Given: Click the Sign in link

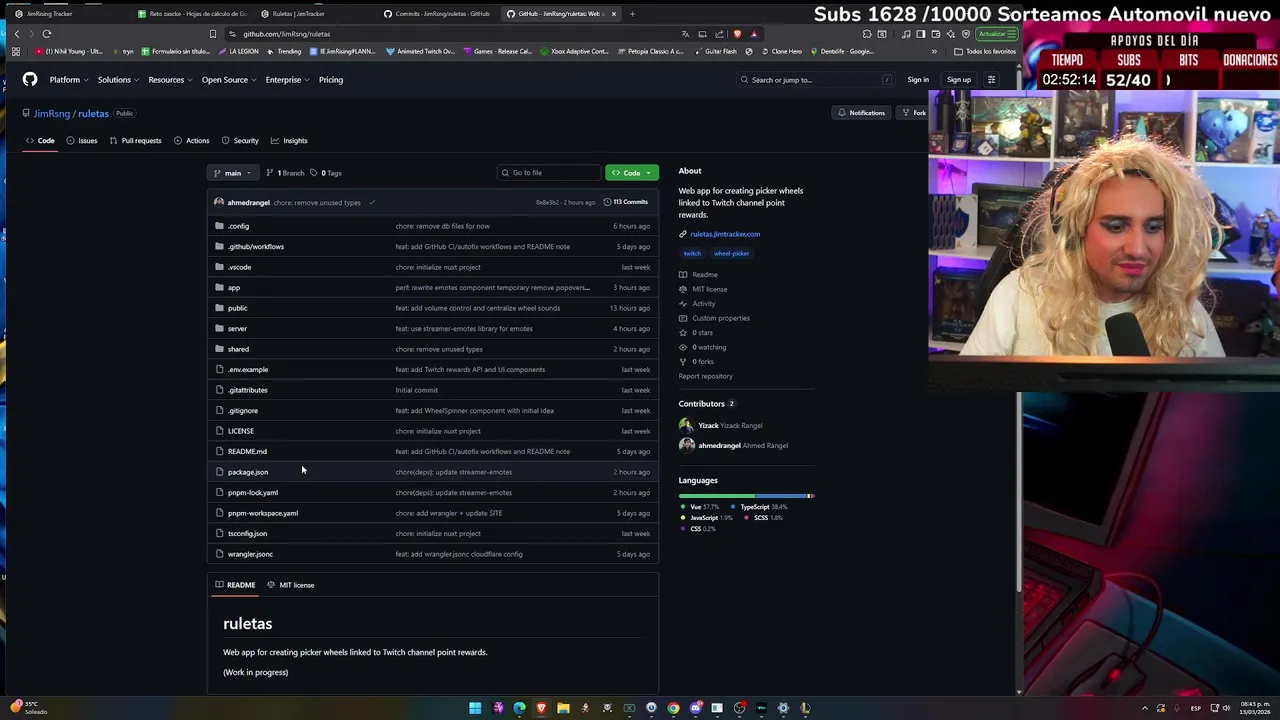Looking at the screenshot, I should (x=918, y=79).
